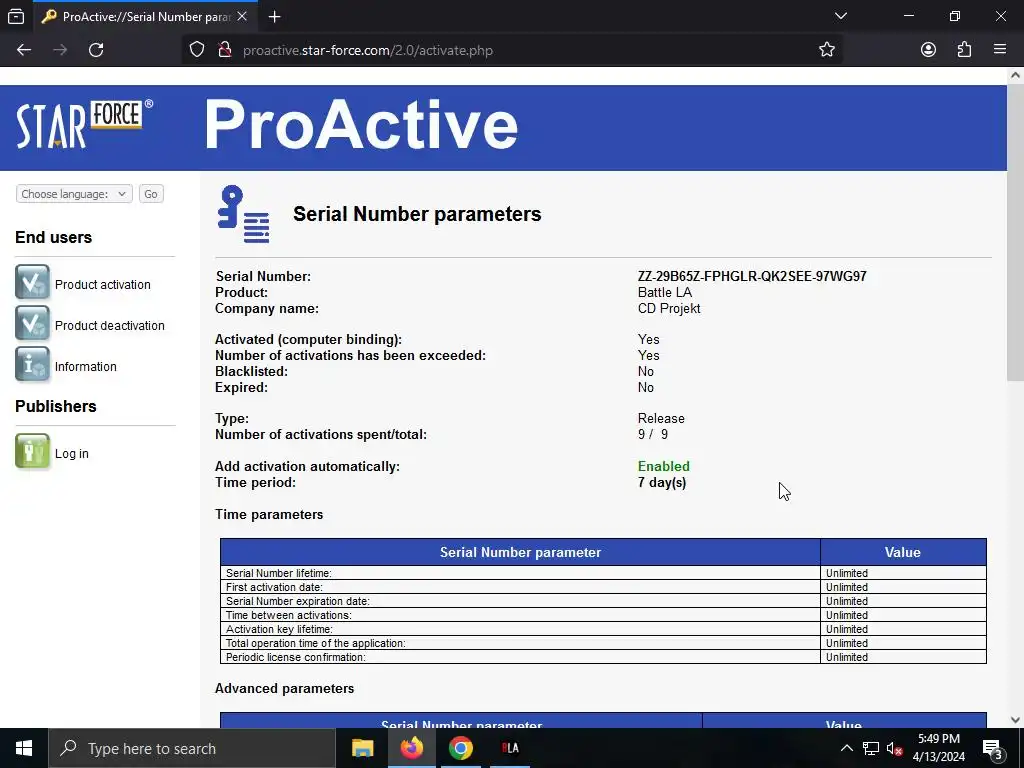Open File Explorer from the taskbar
Image resolution: width=1024 pixels, height=768 pixels.
tap(362, 748)
